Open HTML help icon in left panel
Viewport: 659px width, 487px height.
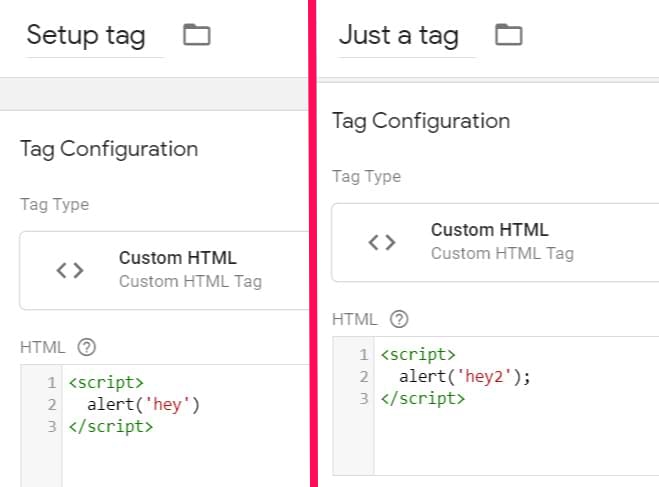pyautogui.click(x=86, y=348)
